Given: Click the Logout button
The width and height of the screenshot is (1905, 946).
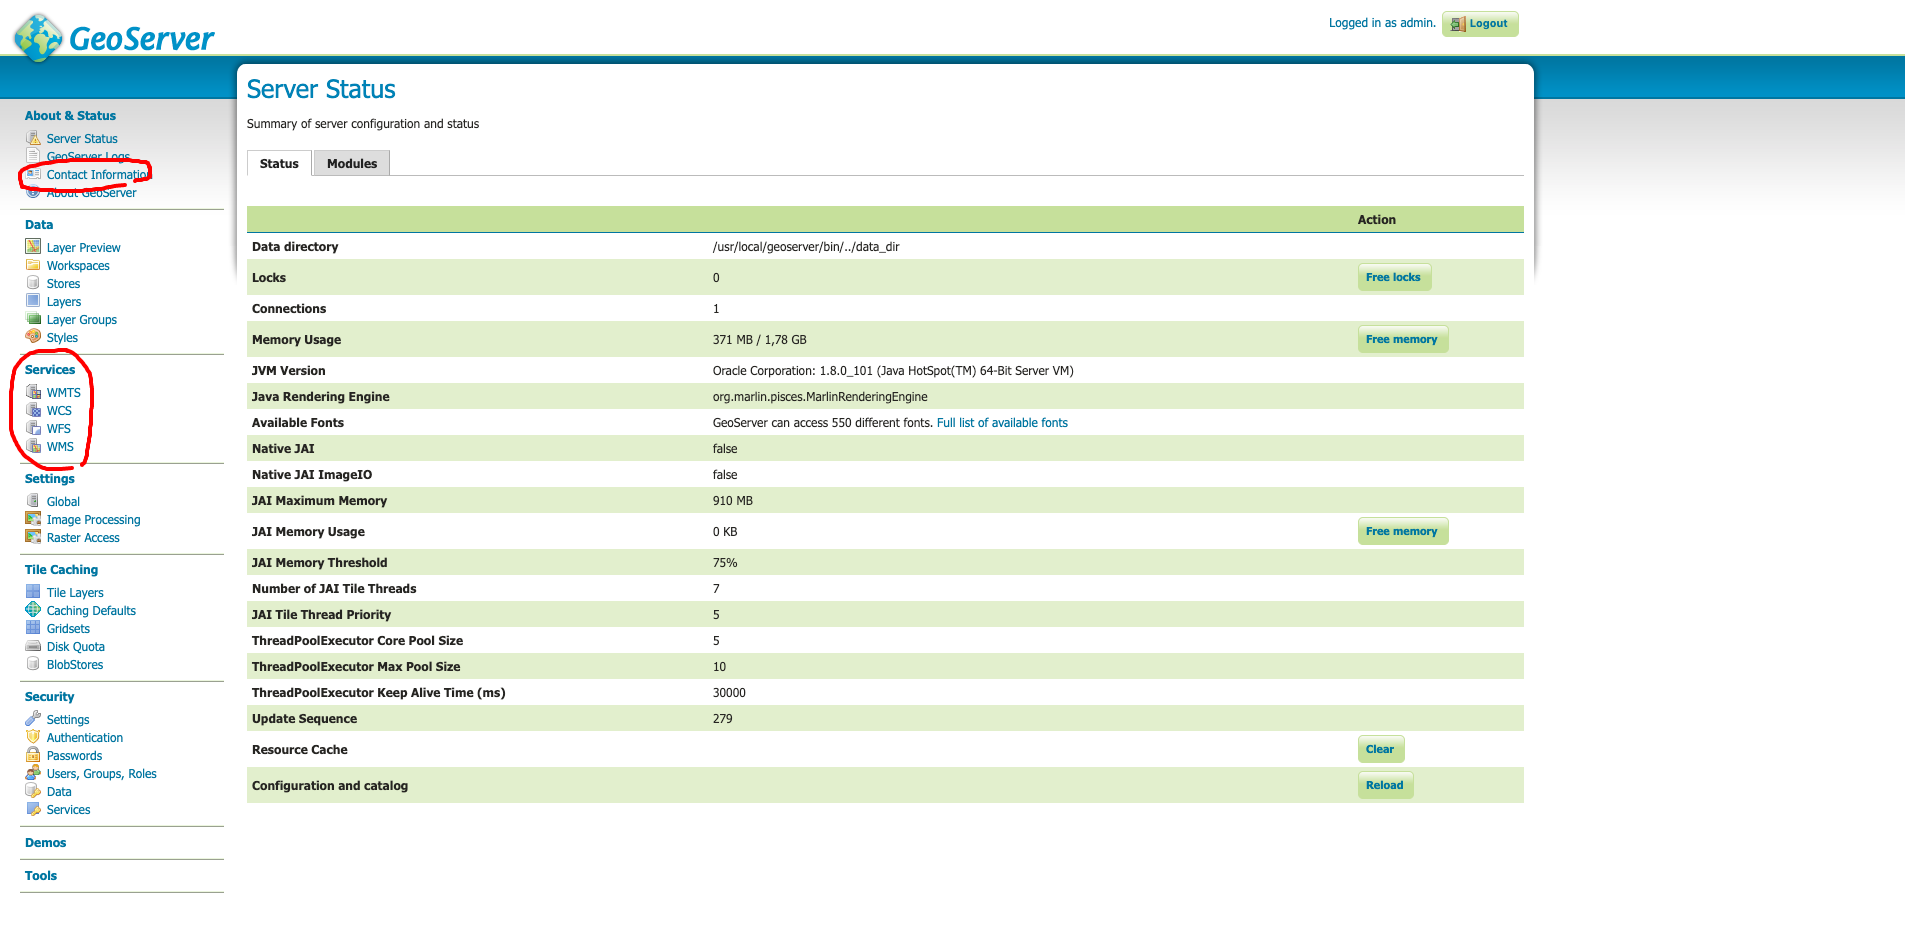Looking at the screenshot, I should (1480, 24).
